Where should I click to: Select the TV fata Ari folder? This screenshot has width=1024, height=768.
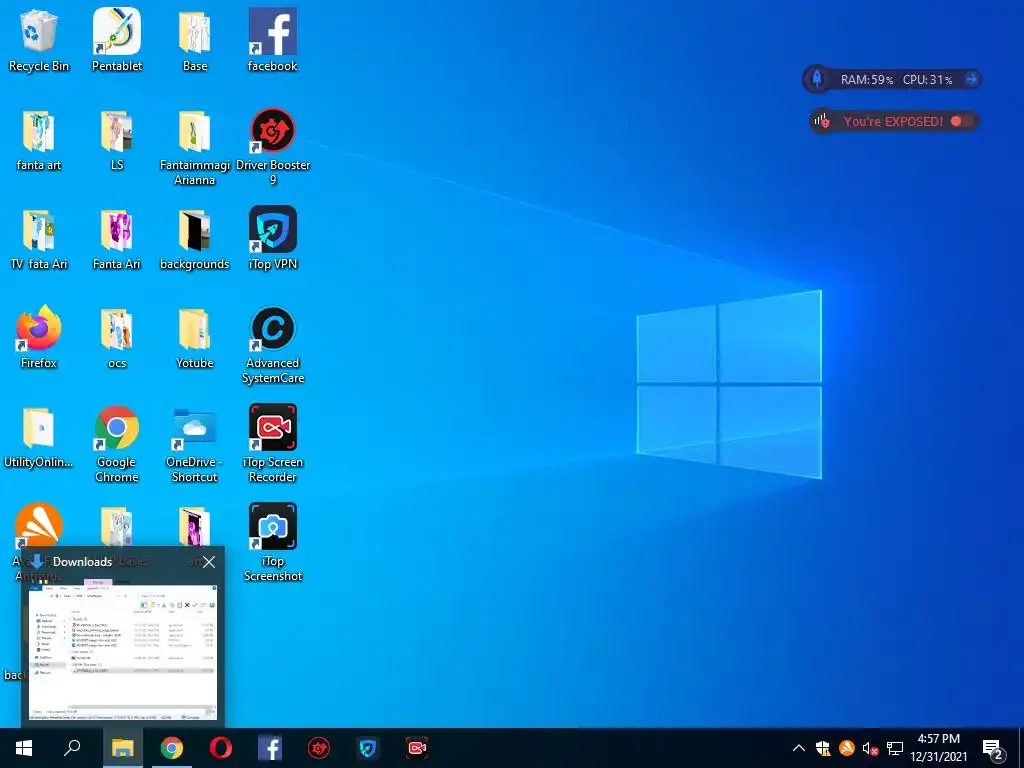click(x=39, y=239)
